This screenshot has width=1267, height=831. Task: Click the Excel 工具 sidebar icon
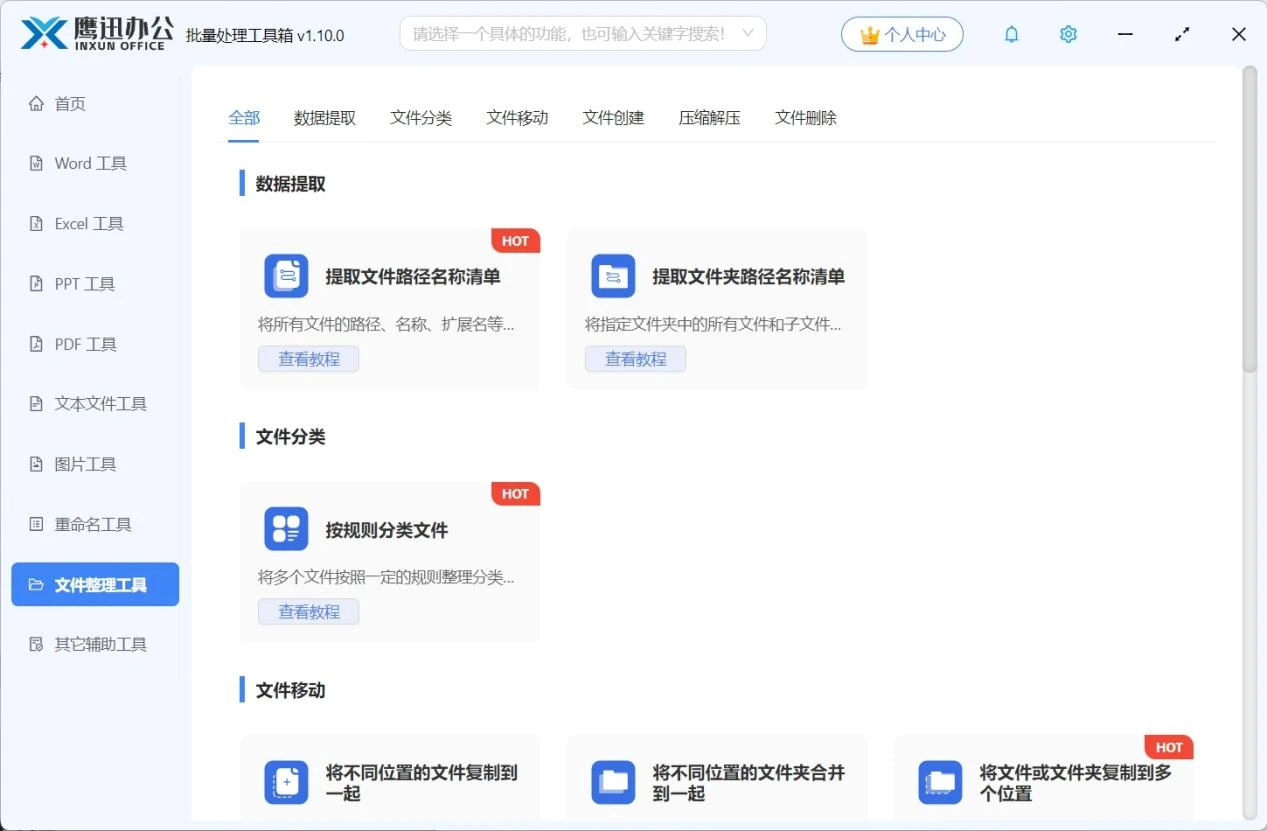[37, 223]
